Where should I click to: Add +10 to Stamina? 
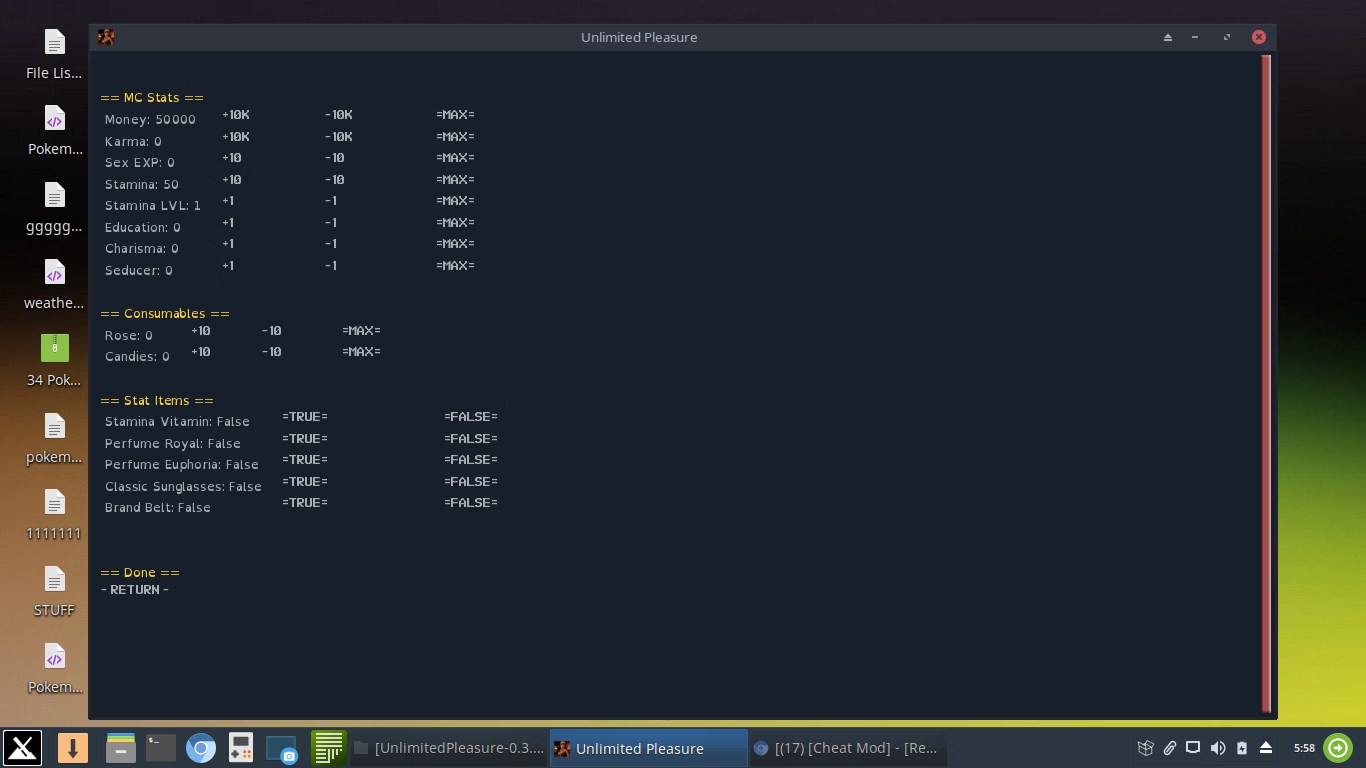tap(232, 180)
